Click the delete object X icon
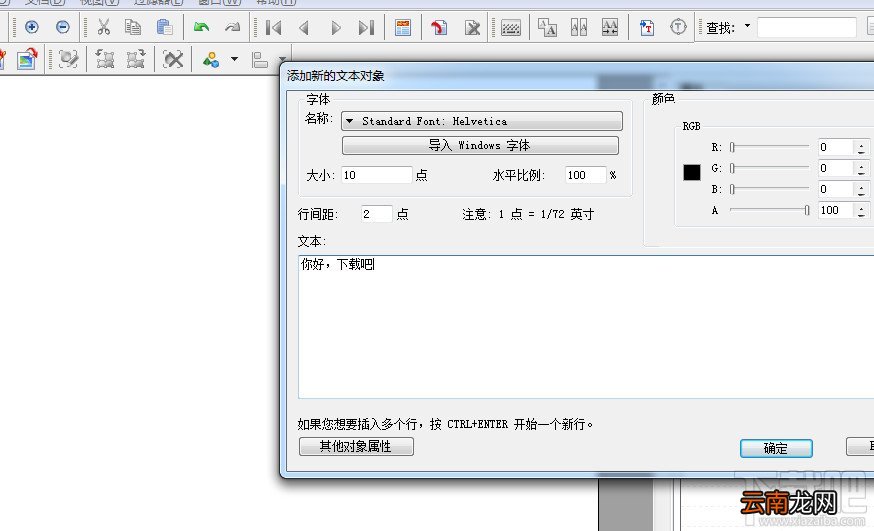This screenshot has height=531, width=874. pos(173,59)
